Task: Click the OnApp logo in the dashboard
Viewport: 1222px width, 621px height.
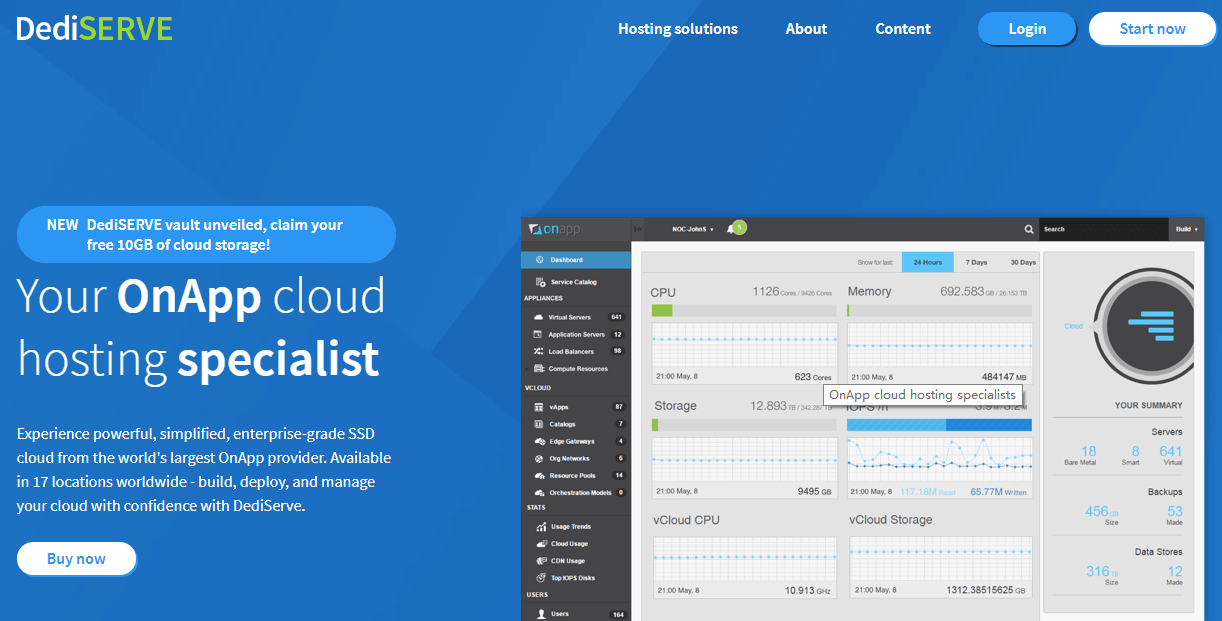Action: [556, 230]
